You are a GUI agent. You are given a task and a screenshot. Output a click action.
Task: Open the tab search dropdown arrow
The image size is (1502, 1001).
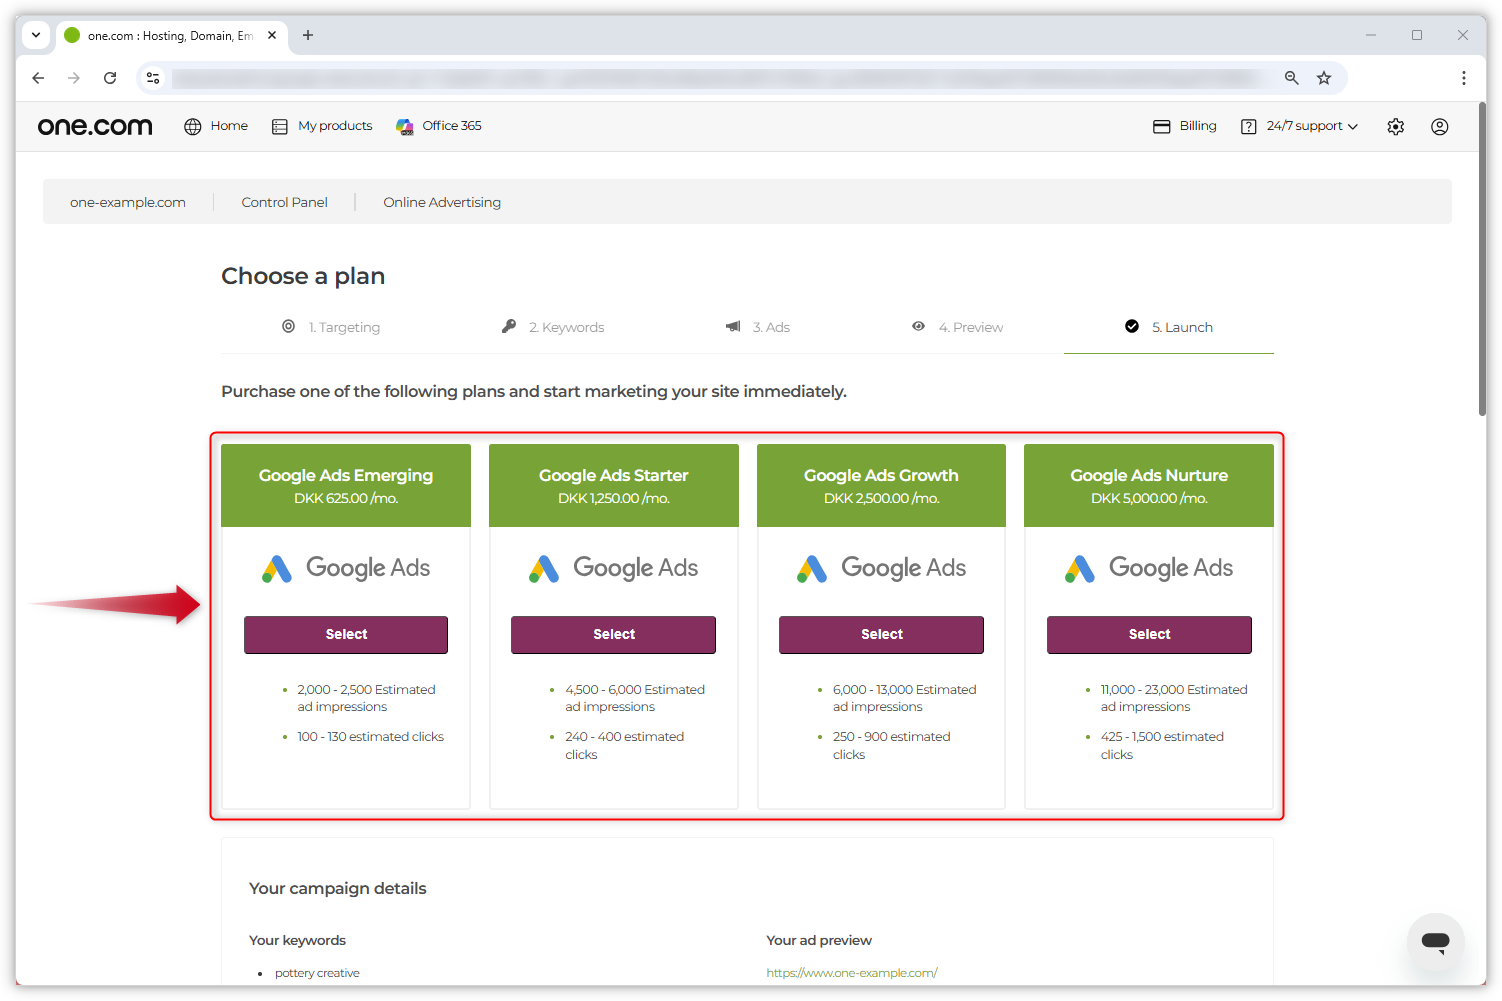(36, 35)
